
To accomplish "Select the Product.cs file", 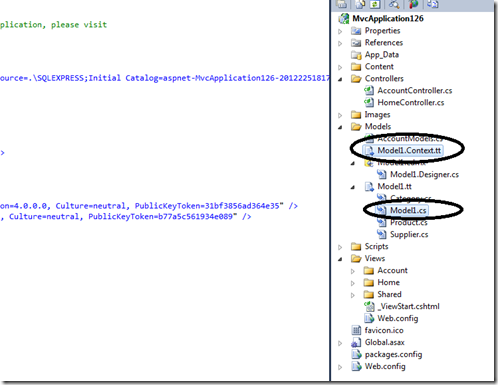I will pos(409,222).
